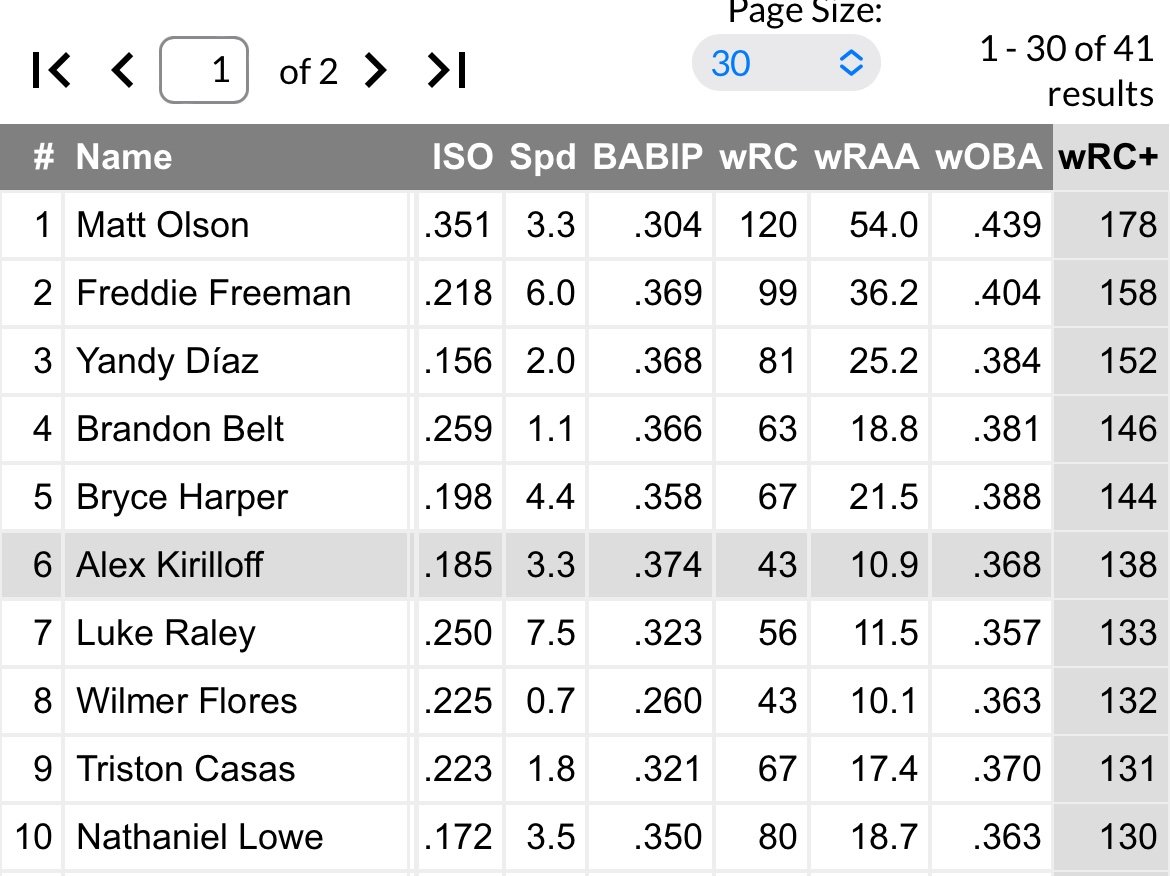Viewport: 1170px width, 876px height.
Task: Click the page number input box
Action: [x=203, y=70]
